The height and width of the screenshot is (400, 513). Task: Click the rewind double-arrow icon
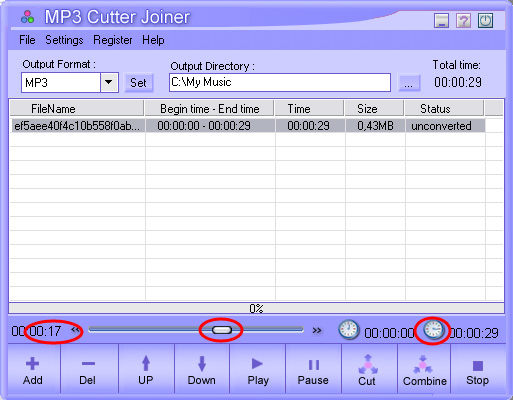tap(76, 330)
